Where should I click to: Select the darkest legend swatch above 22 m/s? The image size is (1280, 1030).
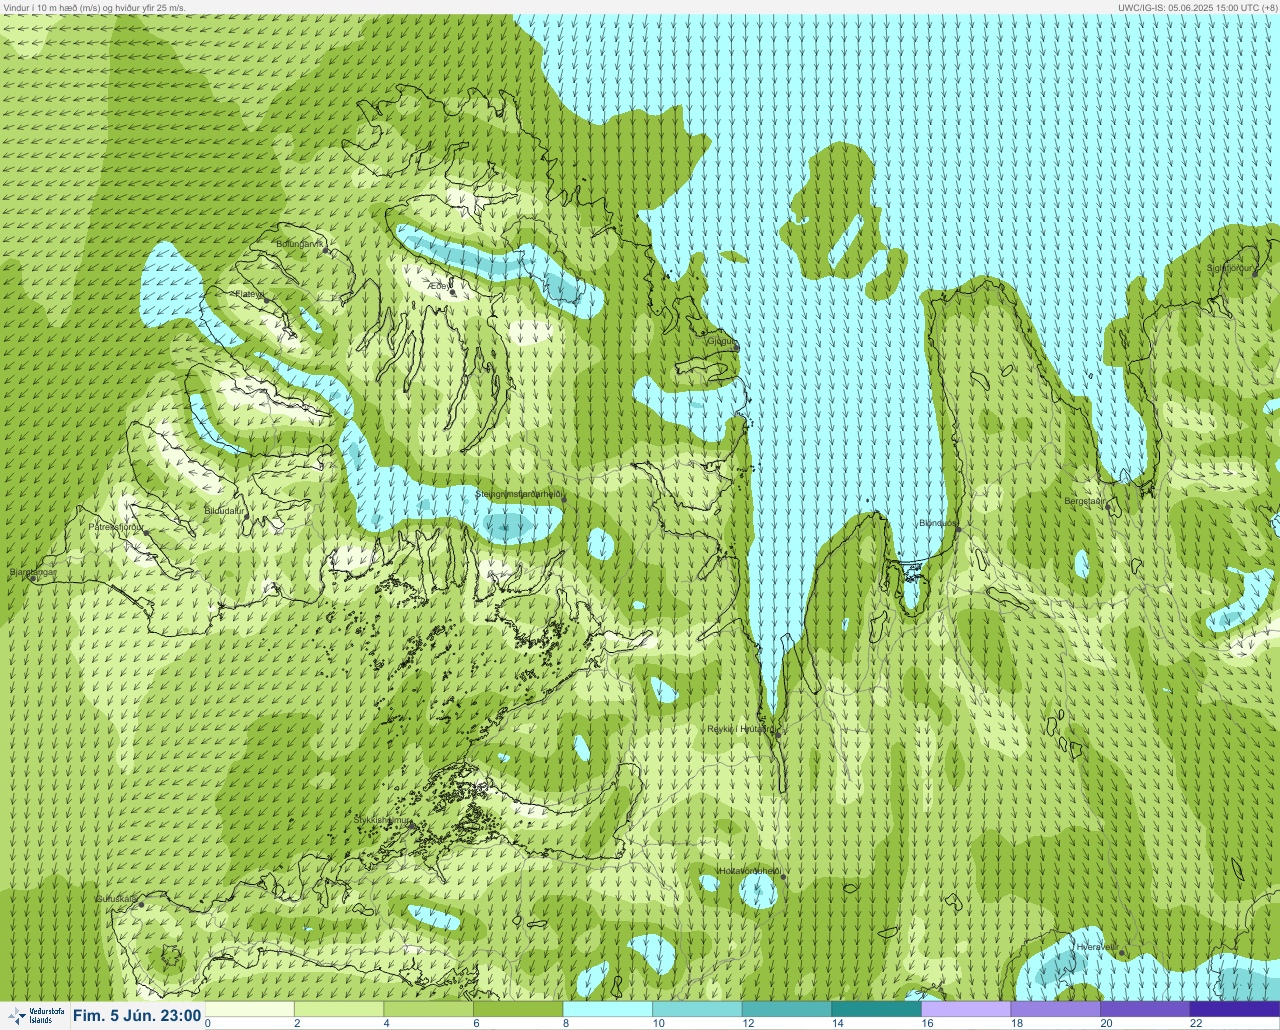tap(1234, 1009)
